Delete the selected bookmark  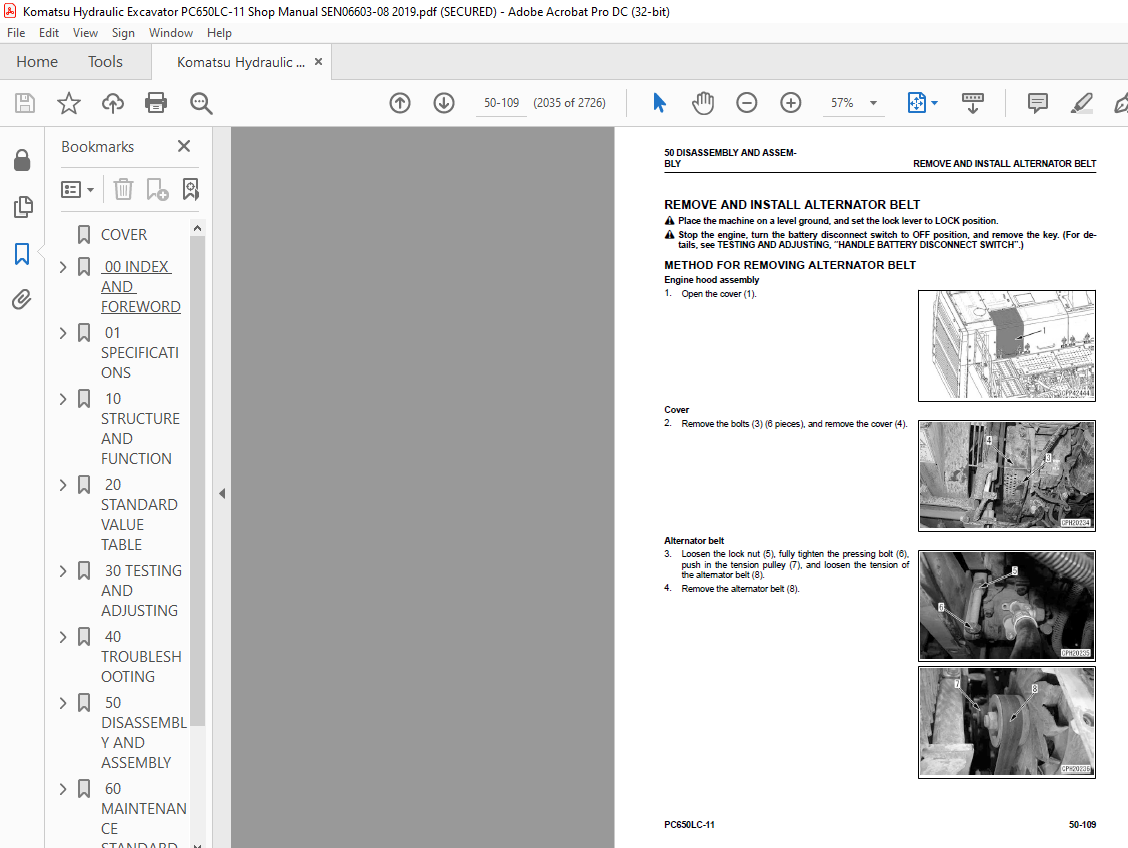click(123, 189)
